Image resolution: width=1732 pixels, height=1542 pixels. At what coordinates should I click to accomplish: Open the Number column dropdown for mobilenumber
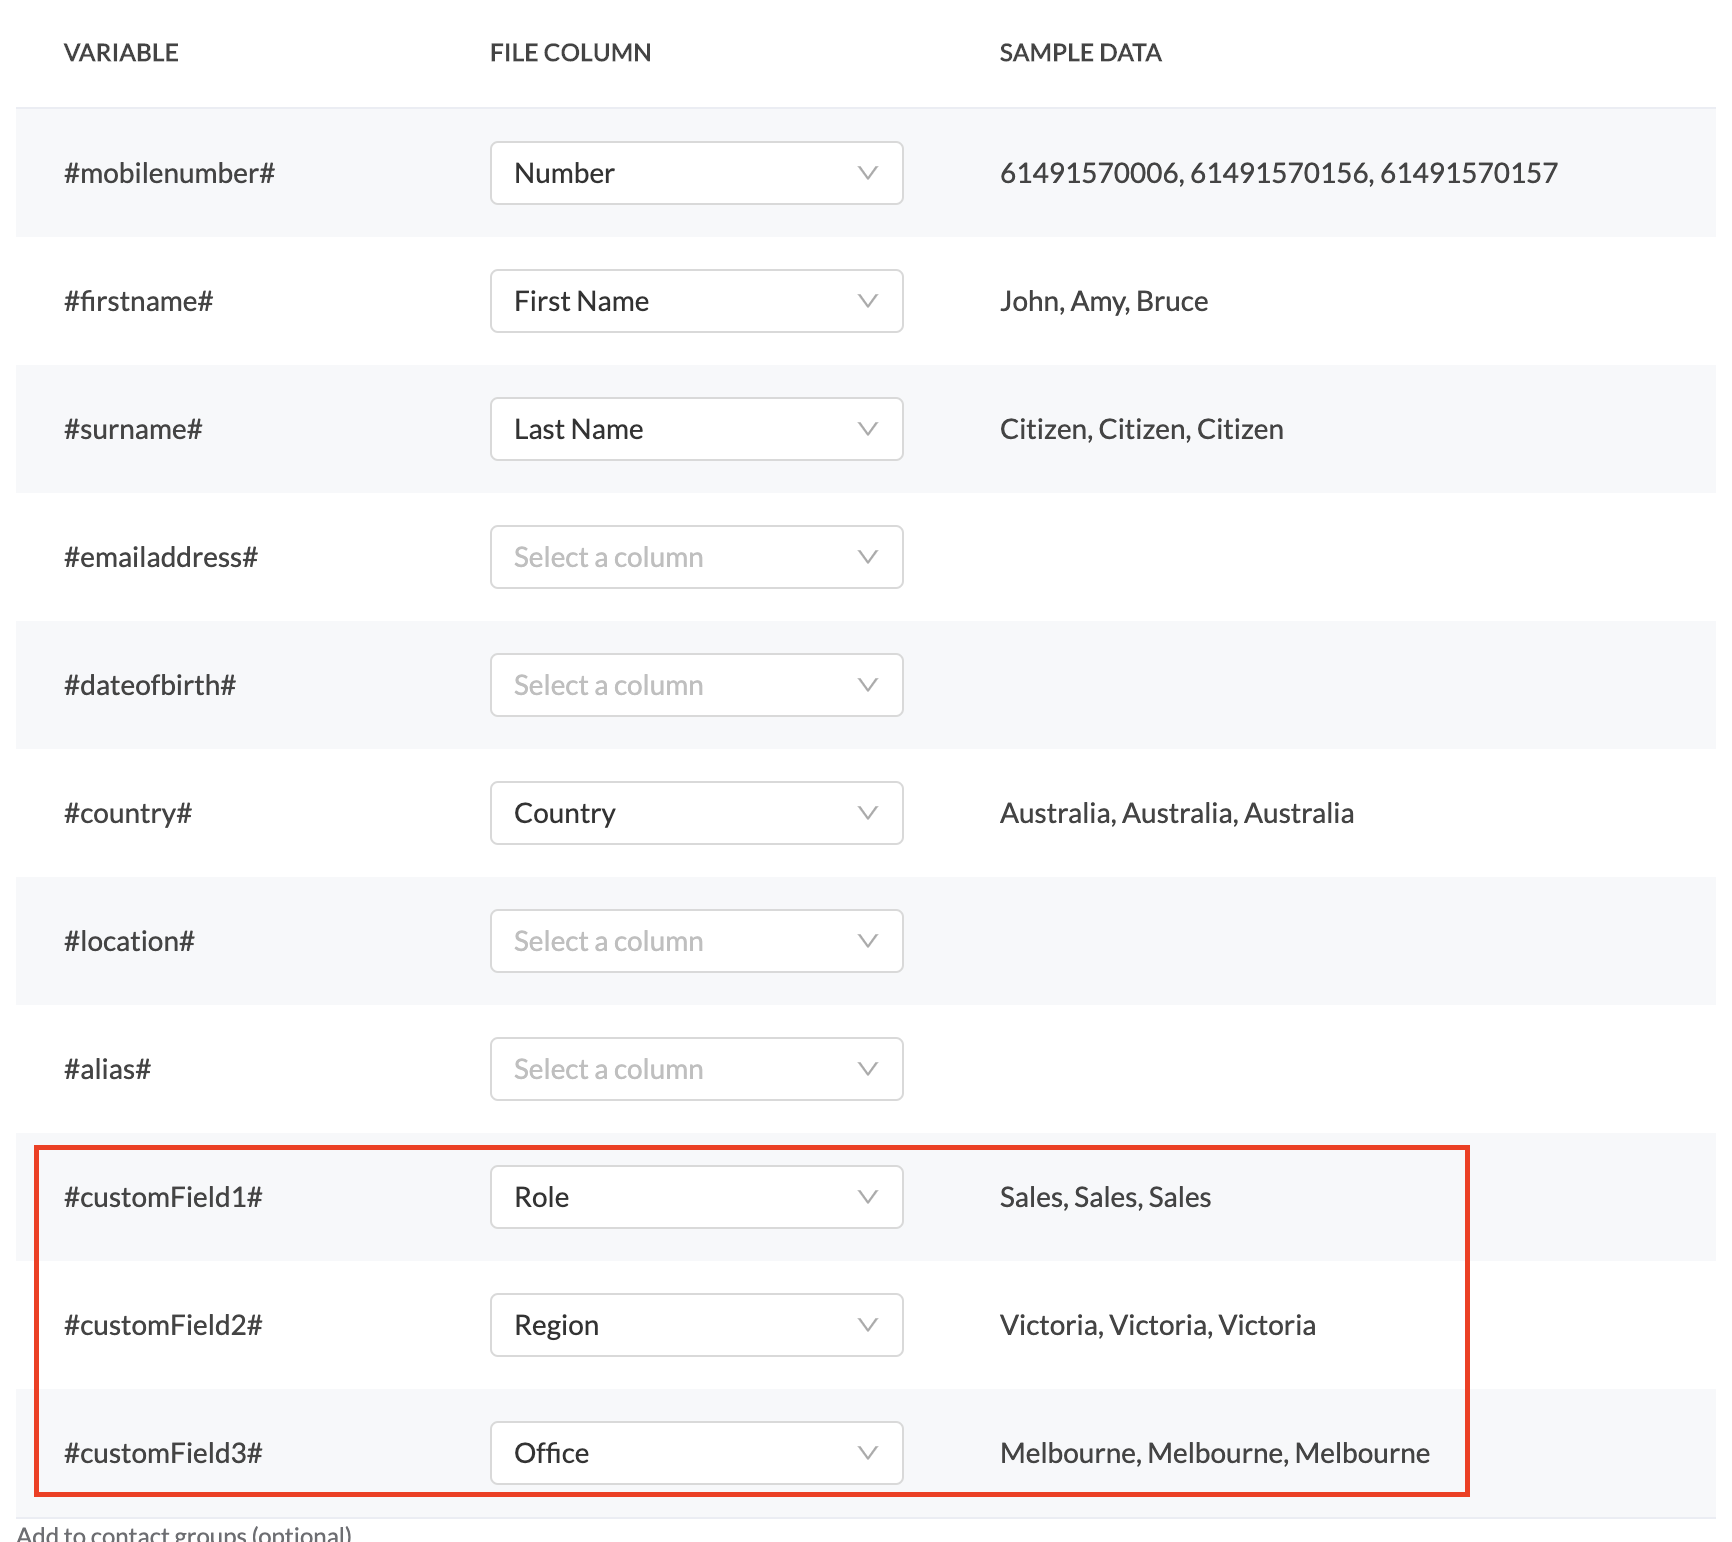(697, 173)
